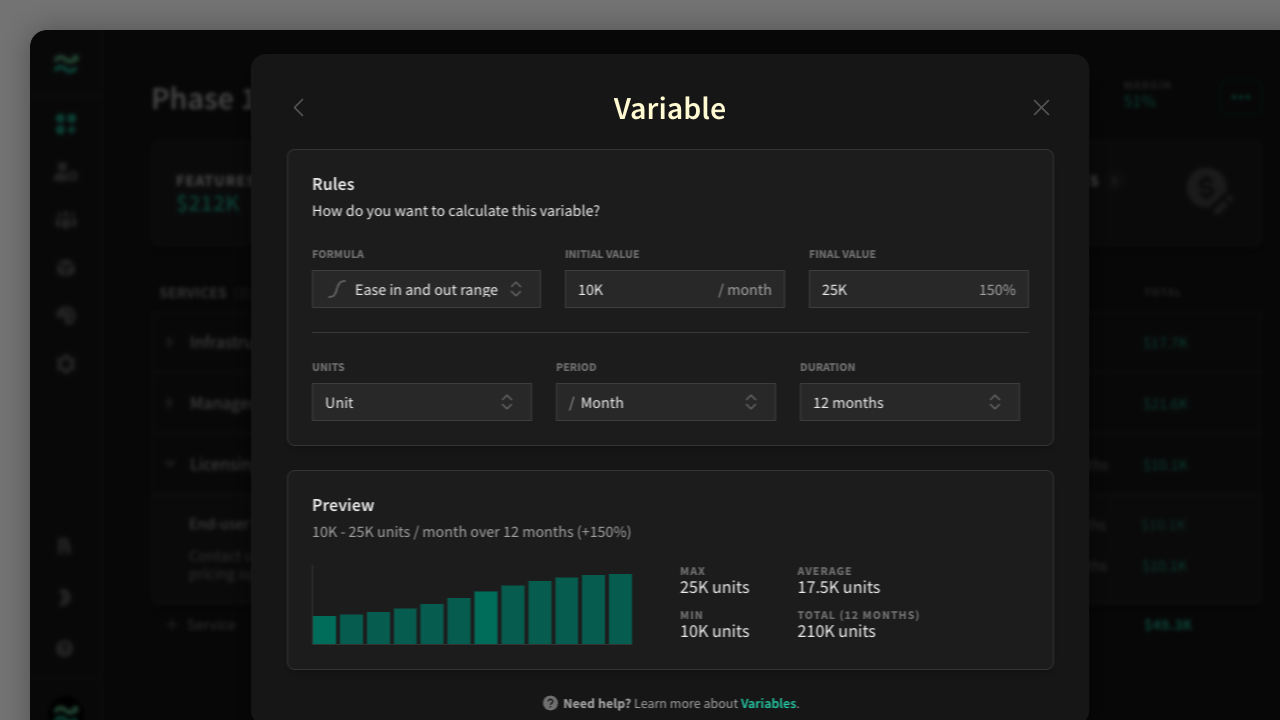1280x720 pixels.
Task: Click the Initial Value field showing 10K
Action: 674,289
